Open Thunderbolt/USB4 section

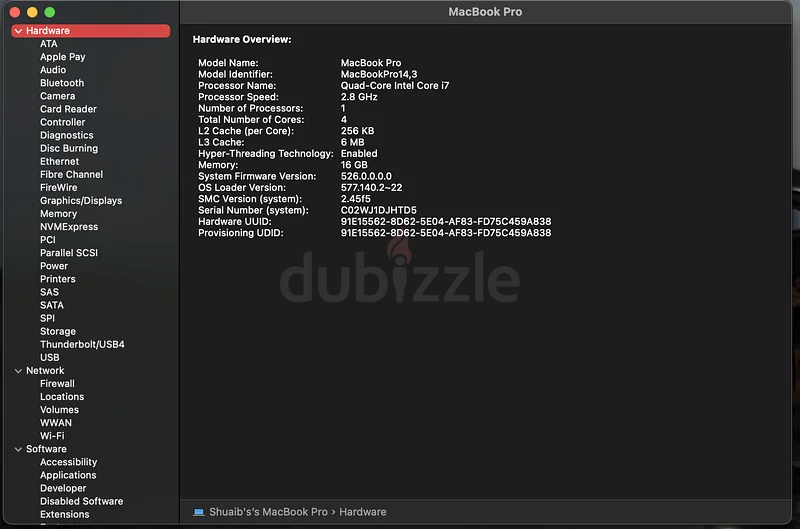82,344
